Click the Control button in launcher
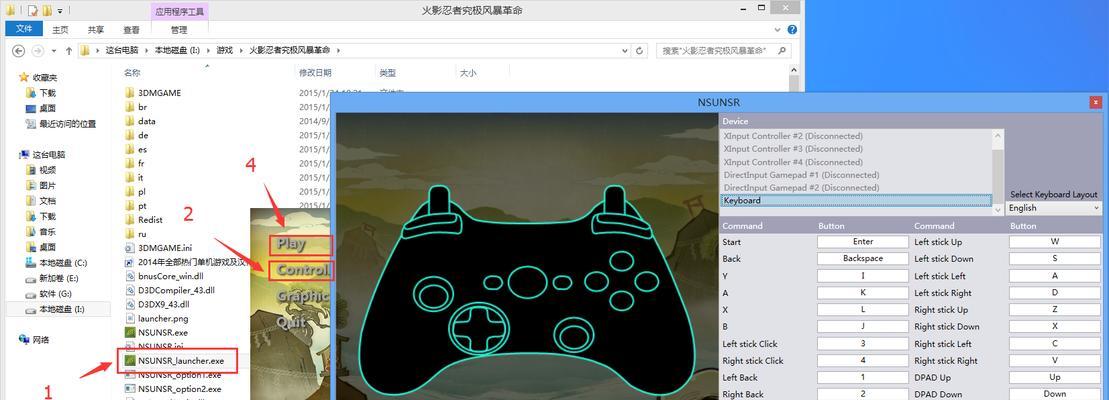The image size is (1109, 400). (301, 270)
